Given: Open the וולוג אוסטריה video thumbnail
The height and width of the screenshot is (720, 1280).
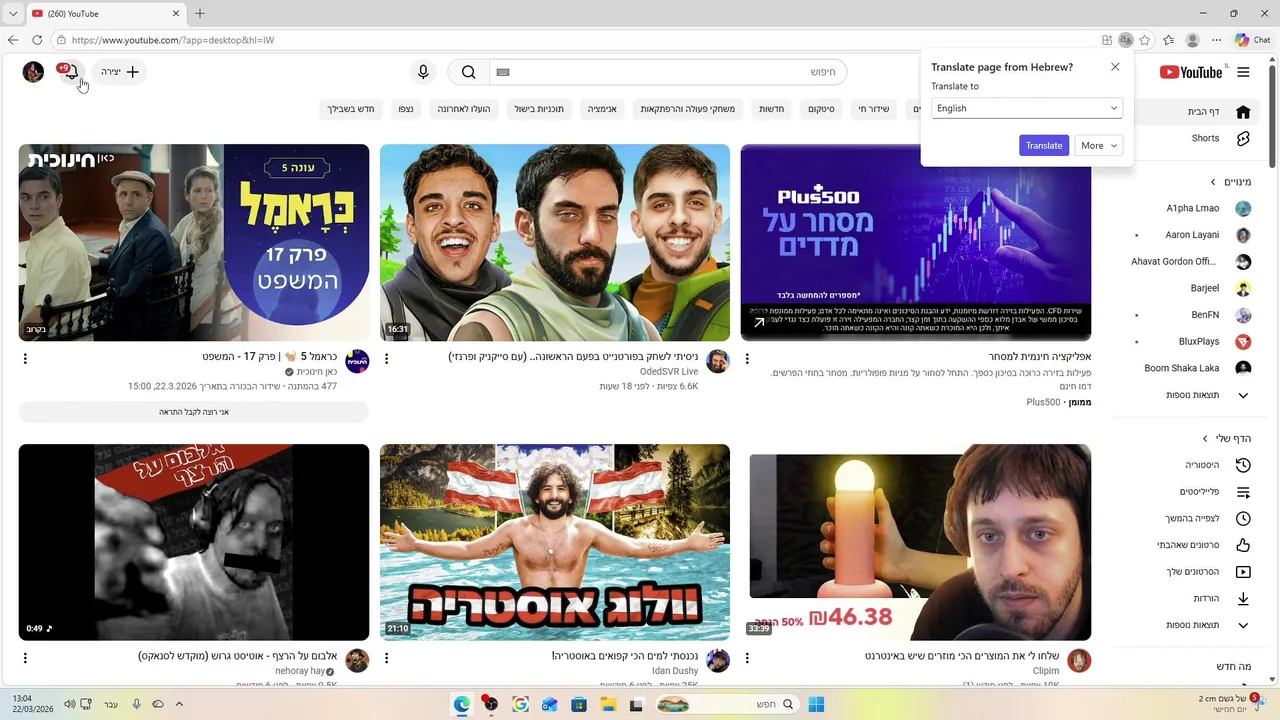Looking at the screenshot, I should coord(555,542).
